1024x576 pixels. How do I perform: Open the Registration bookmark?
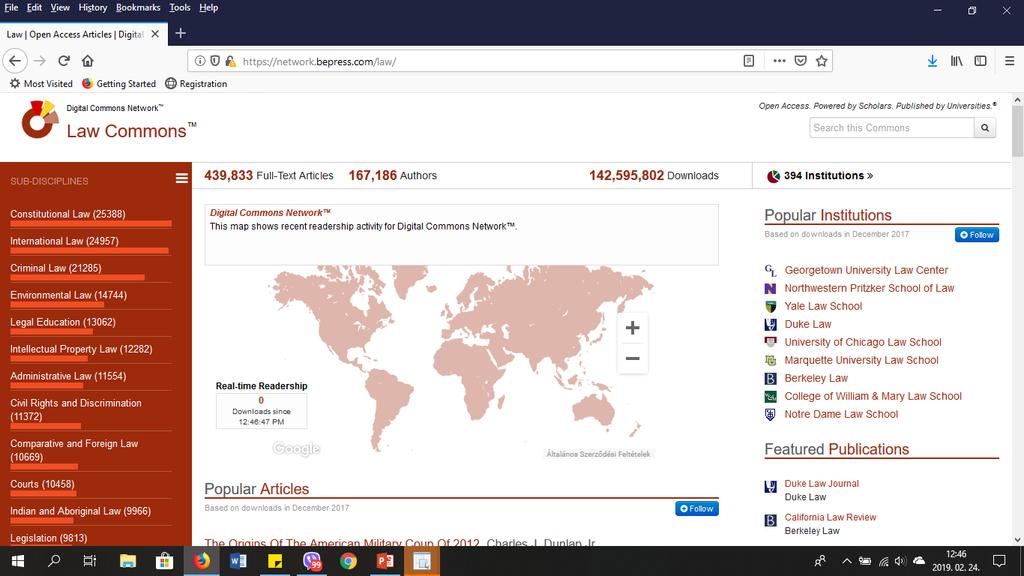pyautogui.click(x=196, y=84)
